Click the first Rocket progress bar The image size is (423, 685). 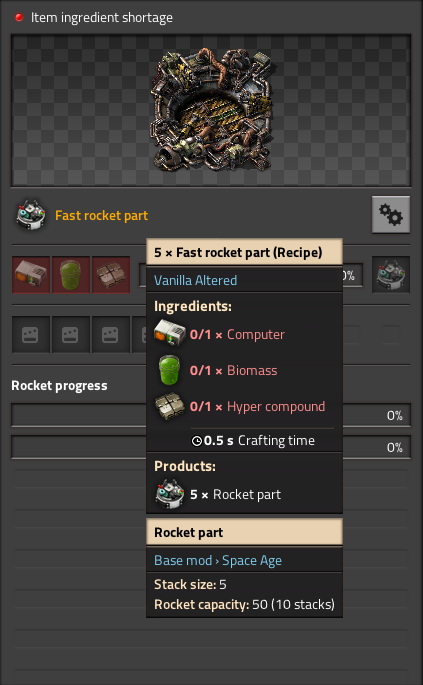[211, 415]
